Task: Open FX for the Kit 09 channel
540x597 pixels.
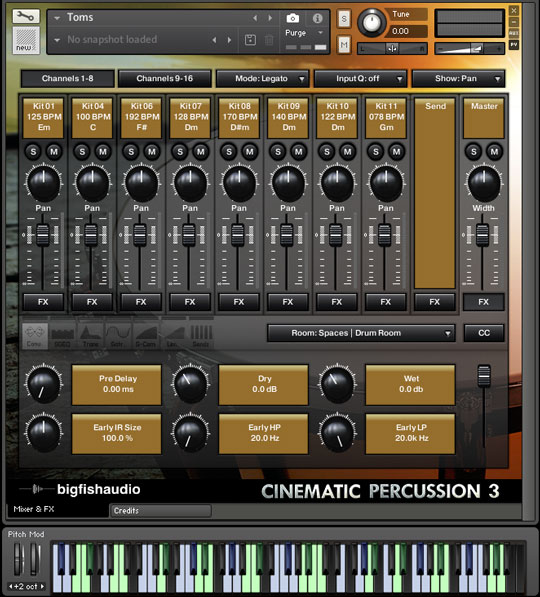Action: click(x=288, y=302)
